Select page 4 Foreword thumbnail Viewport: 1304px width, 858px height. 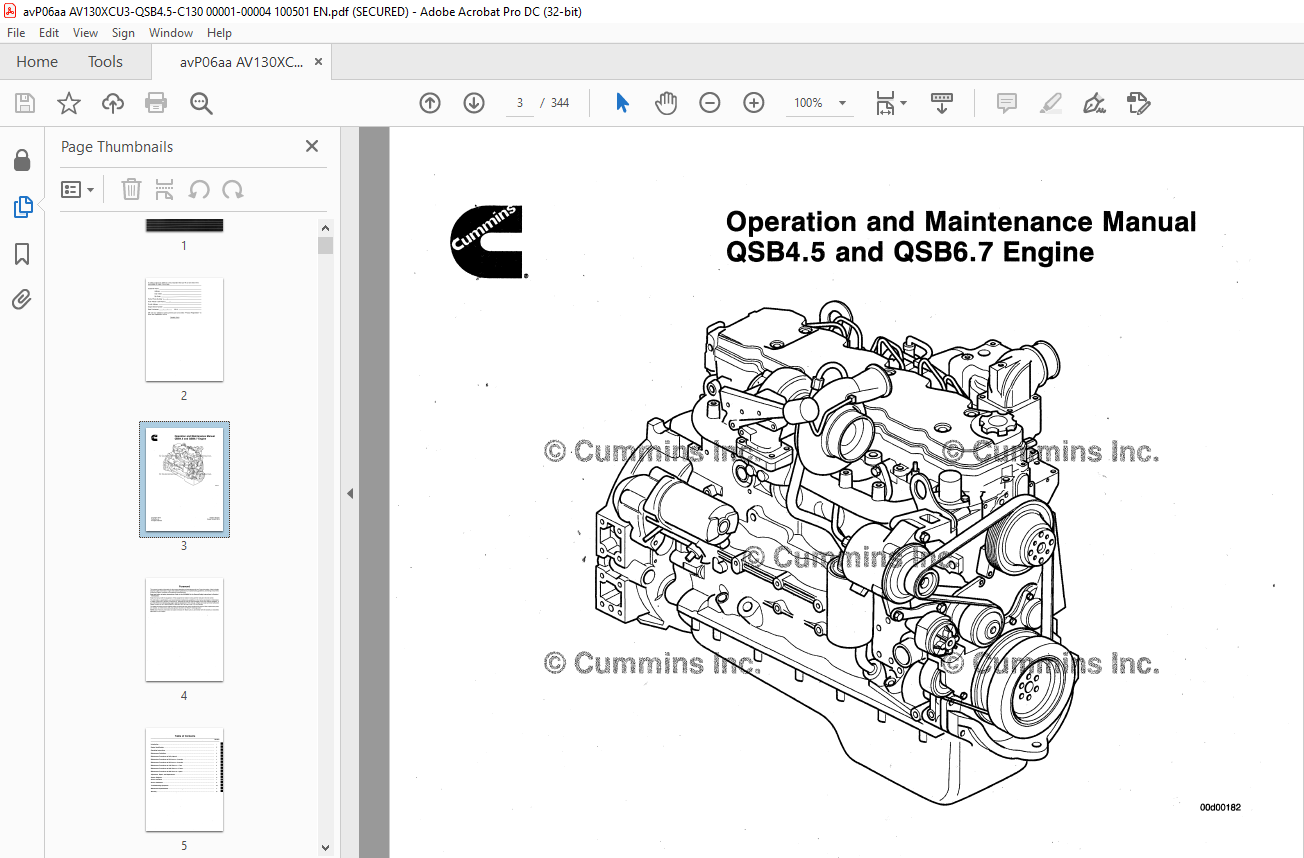click(x=184, y=629)
